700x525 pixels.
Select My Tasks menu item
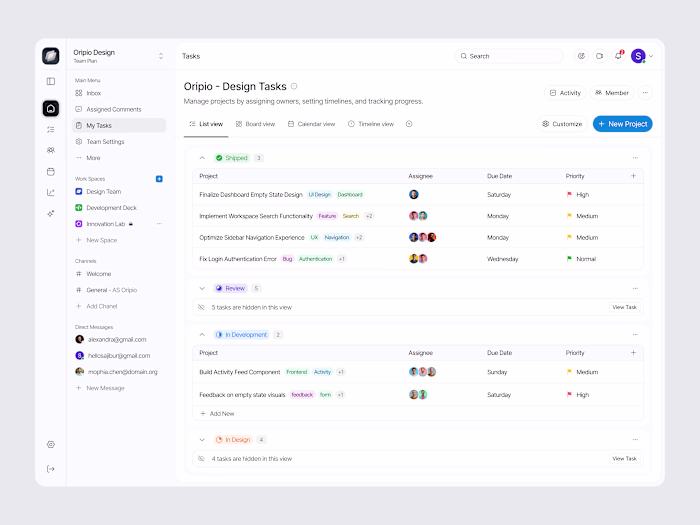tap(119, 125)
